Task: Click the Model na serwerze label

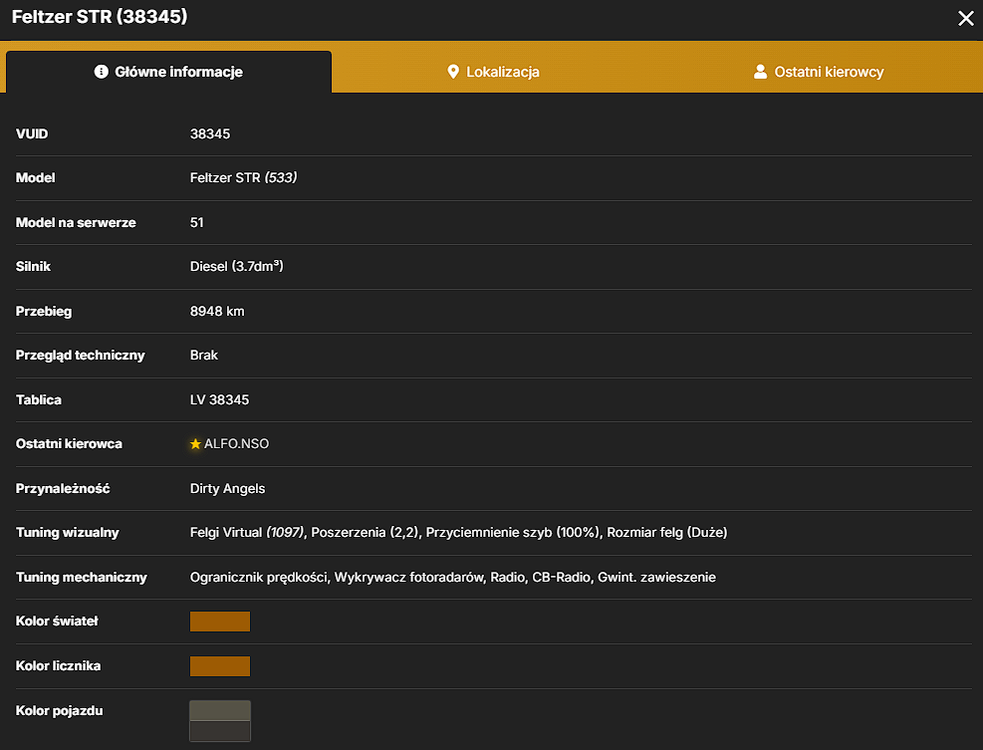Action: pos(76,223)
